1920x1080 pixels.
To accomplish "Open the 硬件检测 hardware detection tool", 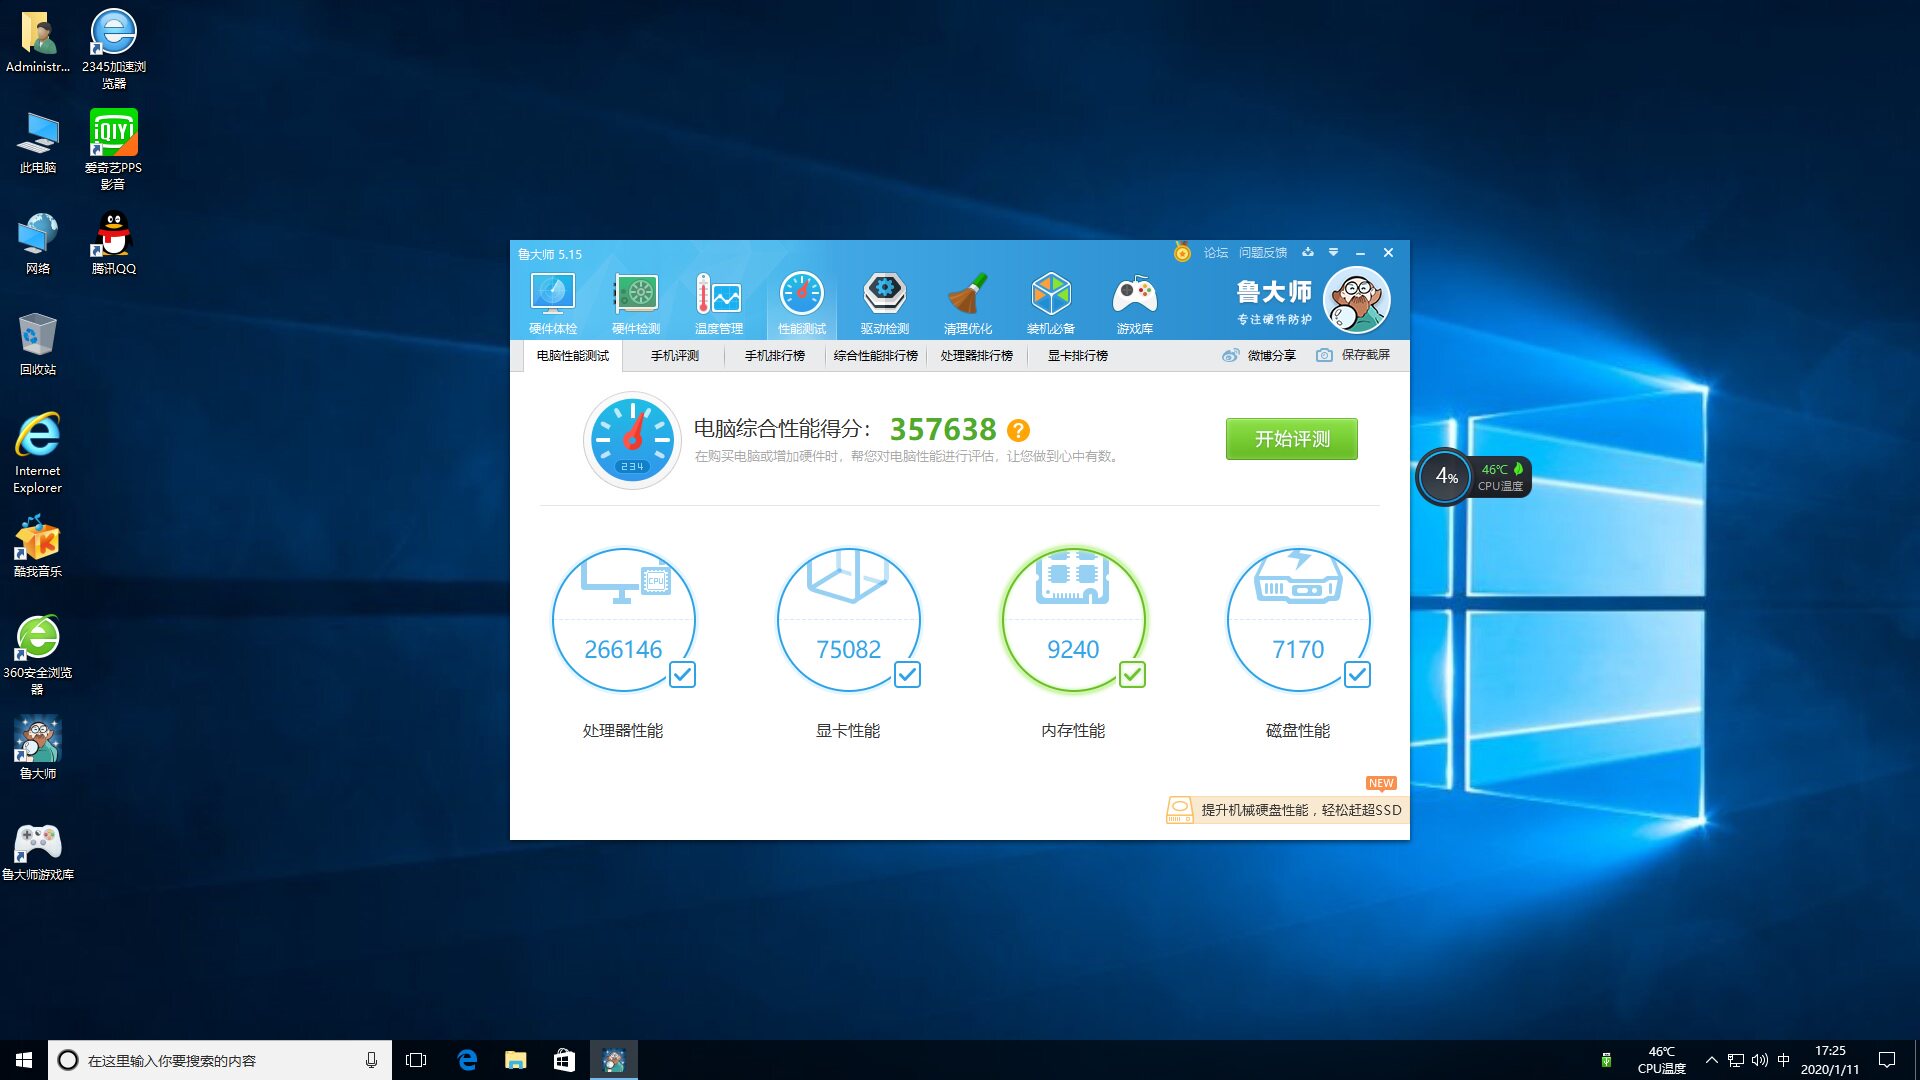I will tap(636, 304).
